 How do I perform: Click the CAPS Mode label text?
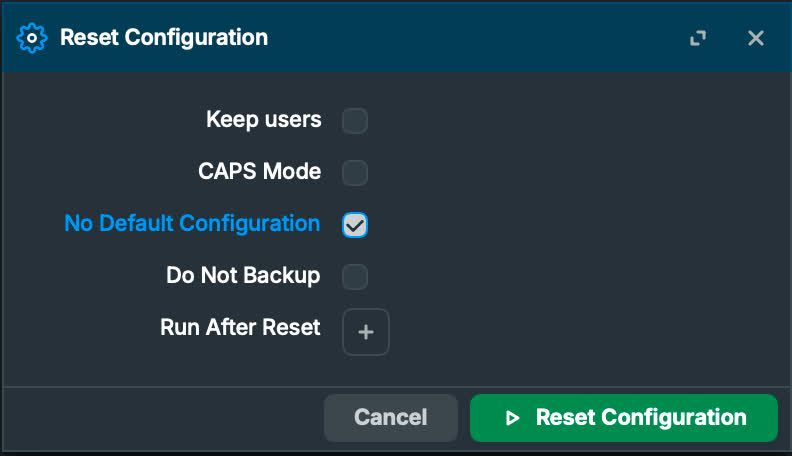click(x=260, y=171)
